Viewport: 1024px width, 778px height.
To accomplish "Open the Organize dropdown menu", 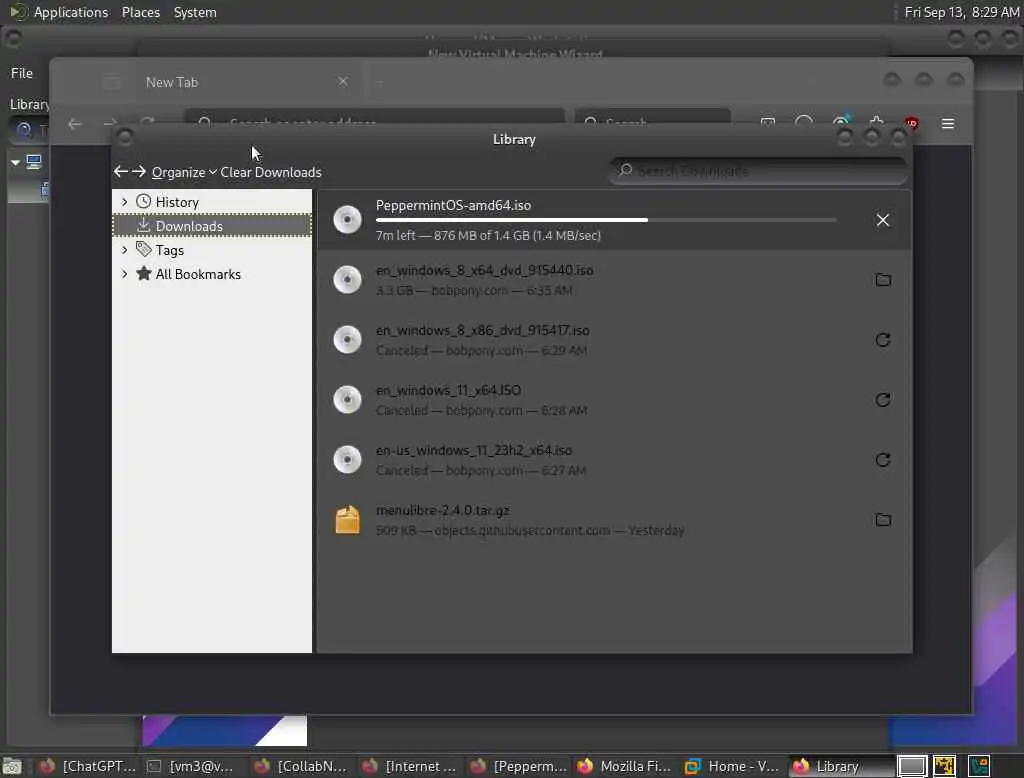I will point(184,172).
